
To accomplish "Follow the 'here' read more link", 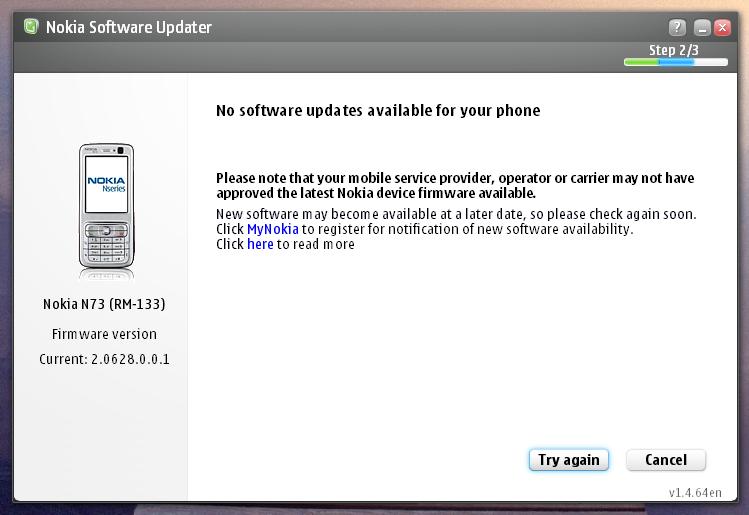I will 260,244.
